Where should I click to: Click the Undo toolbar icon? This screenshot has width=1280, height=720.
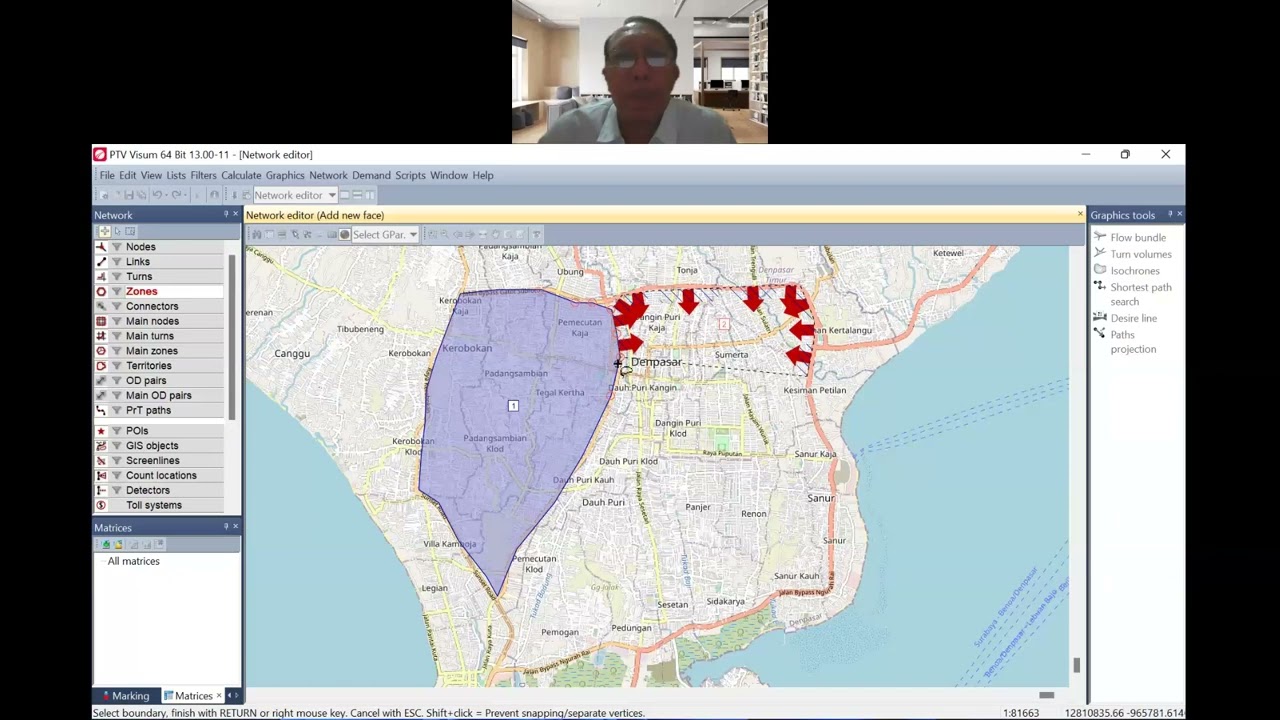(158, 195)
